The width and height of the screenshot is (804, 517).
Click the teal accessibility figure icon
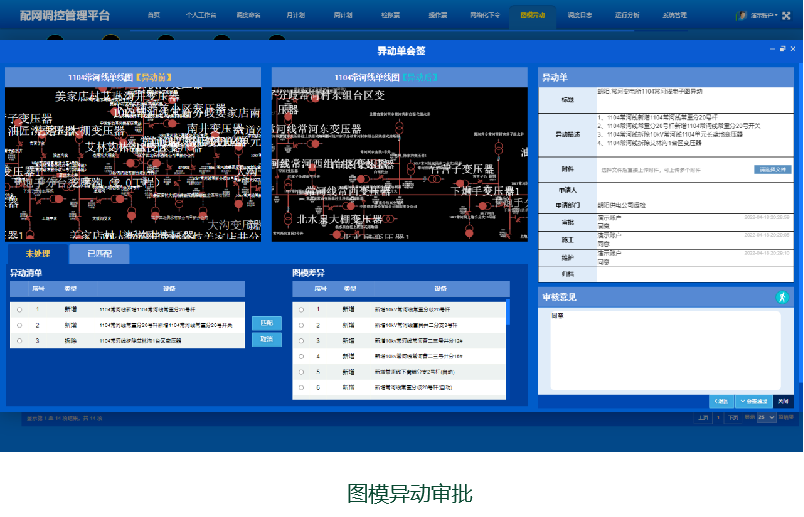782,297
